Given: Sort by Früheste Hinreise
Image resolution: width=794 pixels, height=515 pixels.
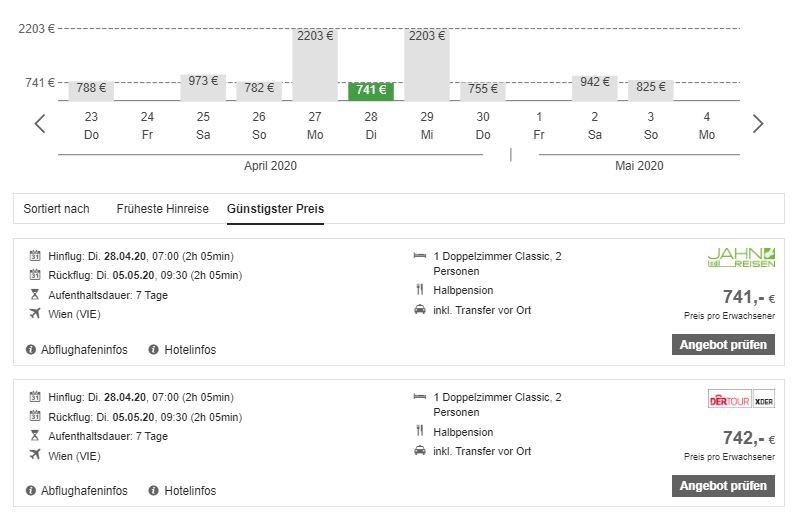Looking at the screenshot, I should pos(162,209).
